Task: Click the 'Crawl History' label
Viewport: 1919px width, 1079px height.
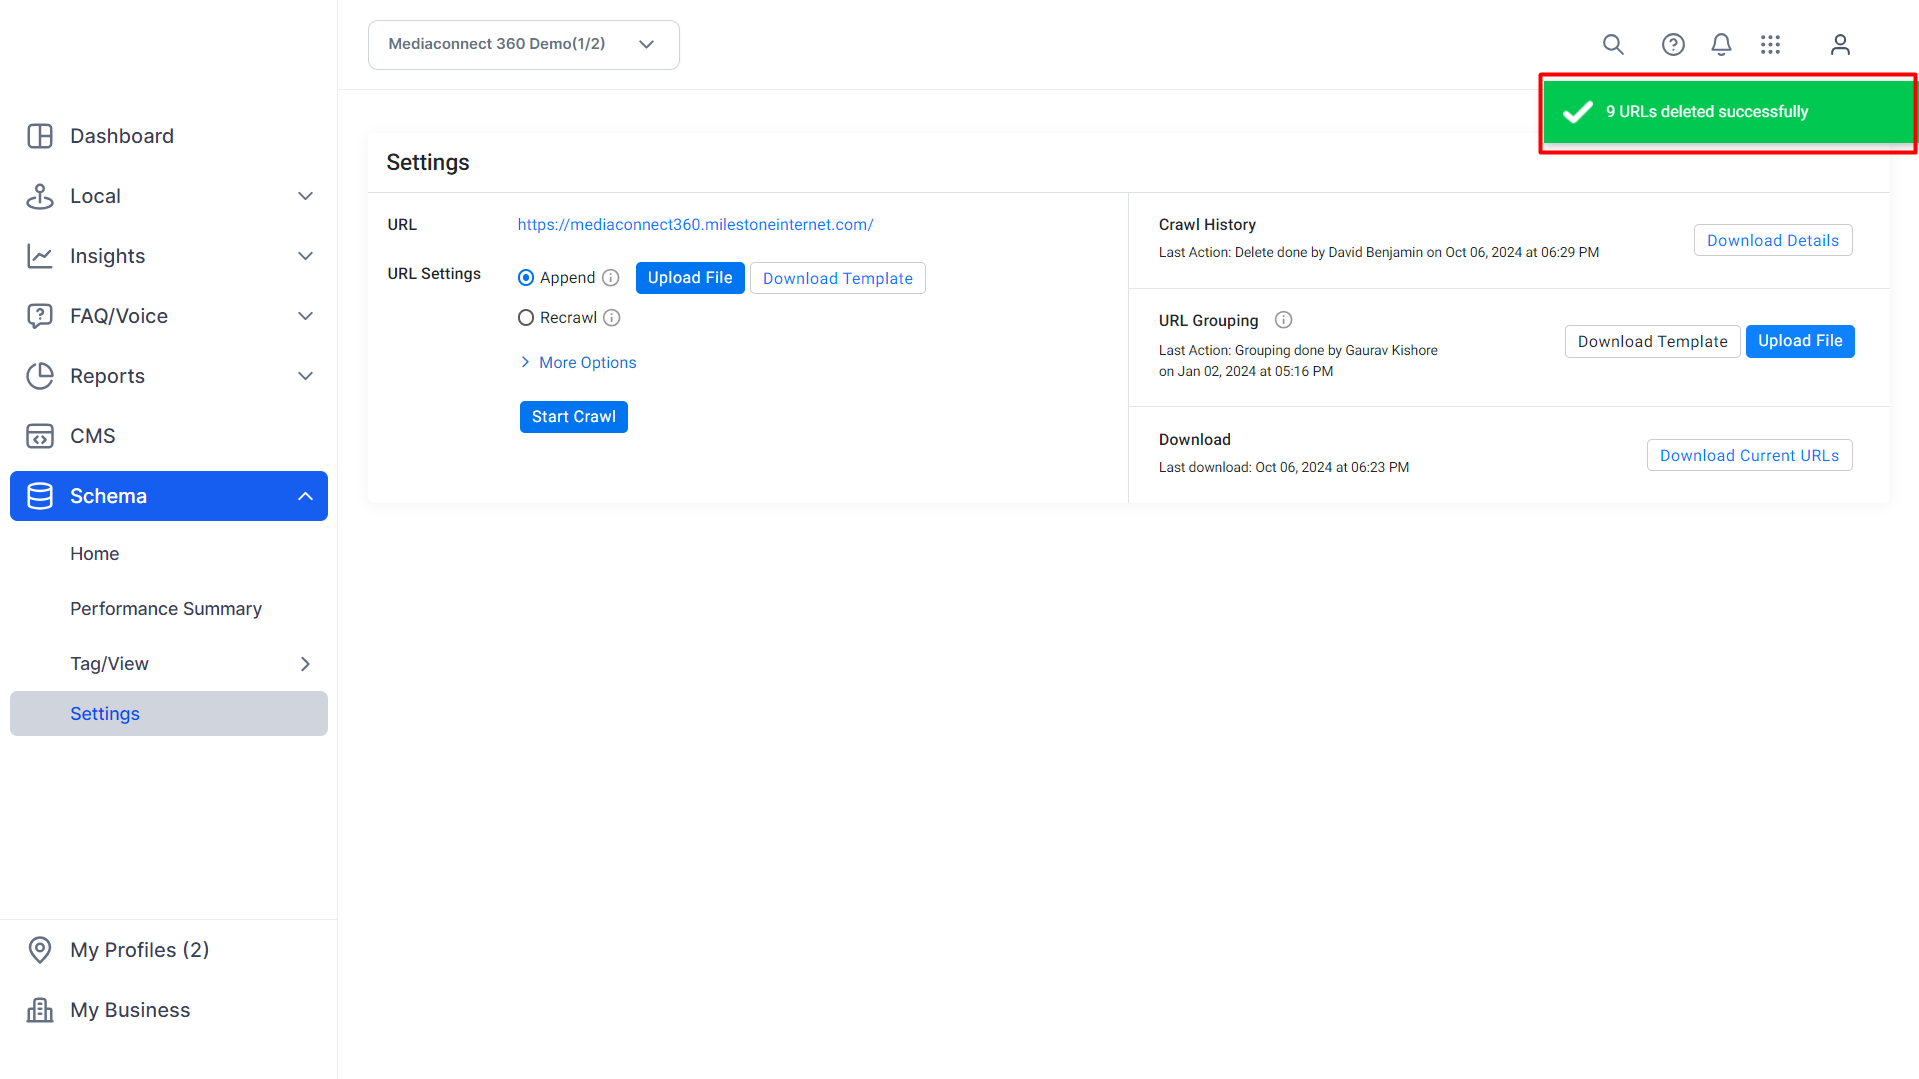Action: click(1207, 225)
